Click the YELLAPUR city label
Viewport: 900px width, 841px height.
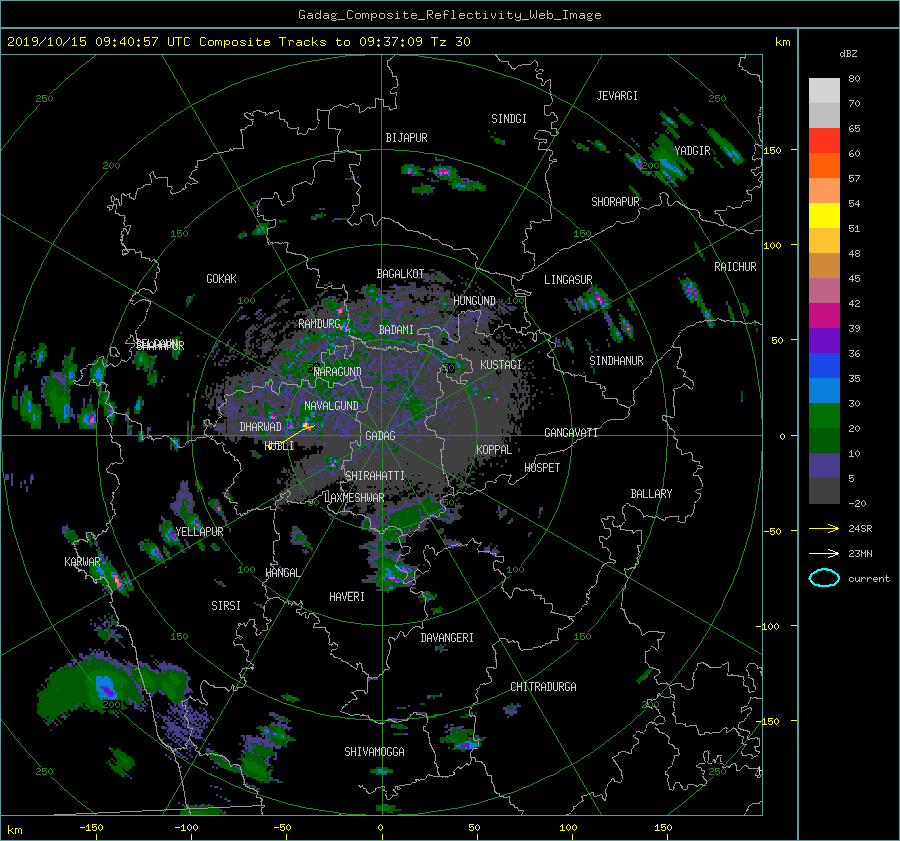(199, 532)
